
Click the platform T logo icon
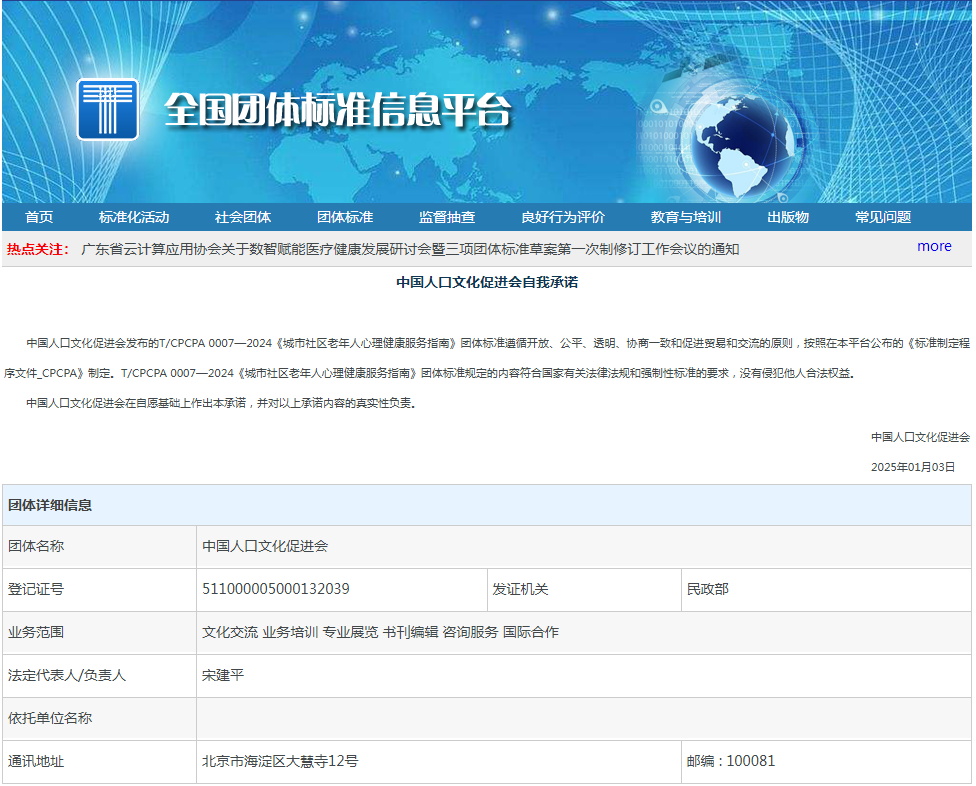(108, 109)
